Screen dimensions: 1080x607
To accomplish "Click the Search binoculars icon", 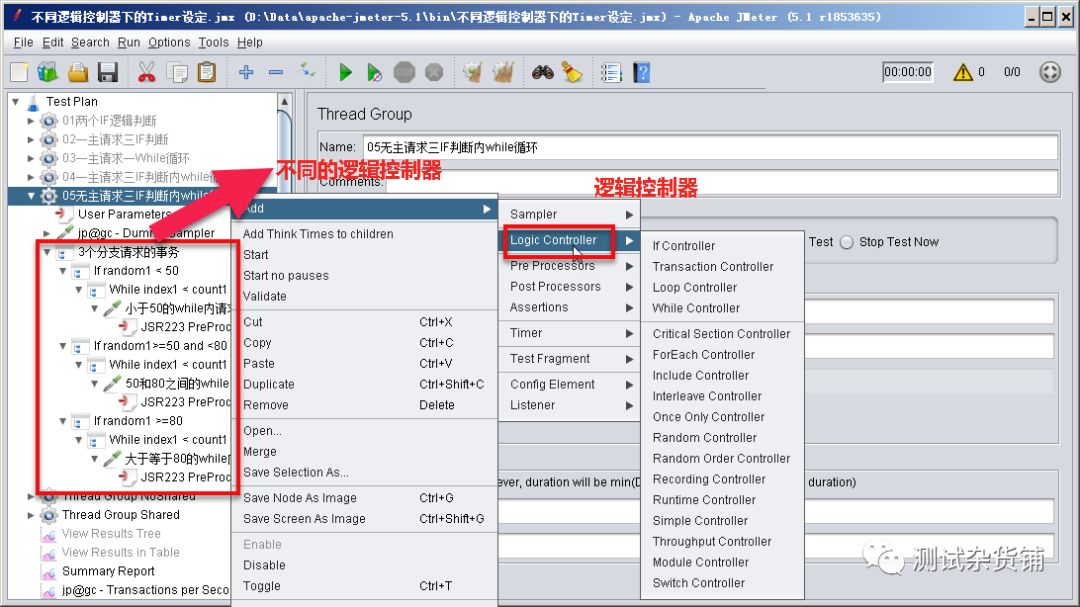I will pyautogui.click(x=543, y=72).
